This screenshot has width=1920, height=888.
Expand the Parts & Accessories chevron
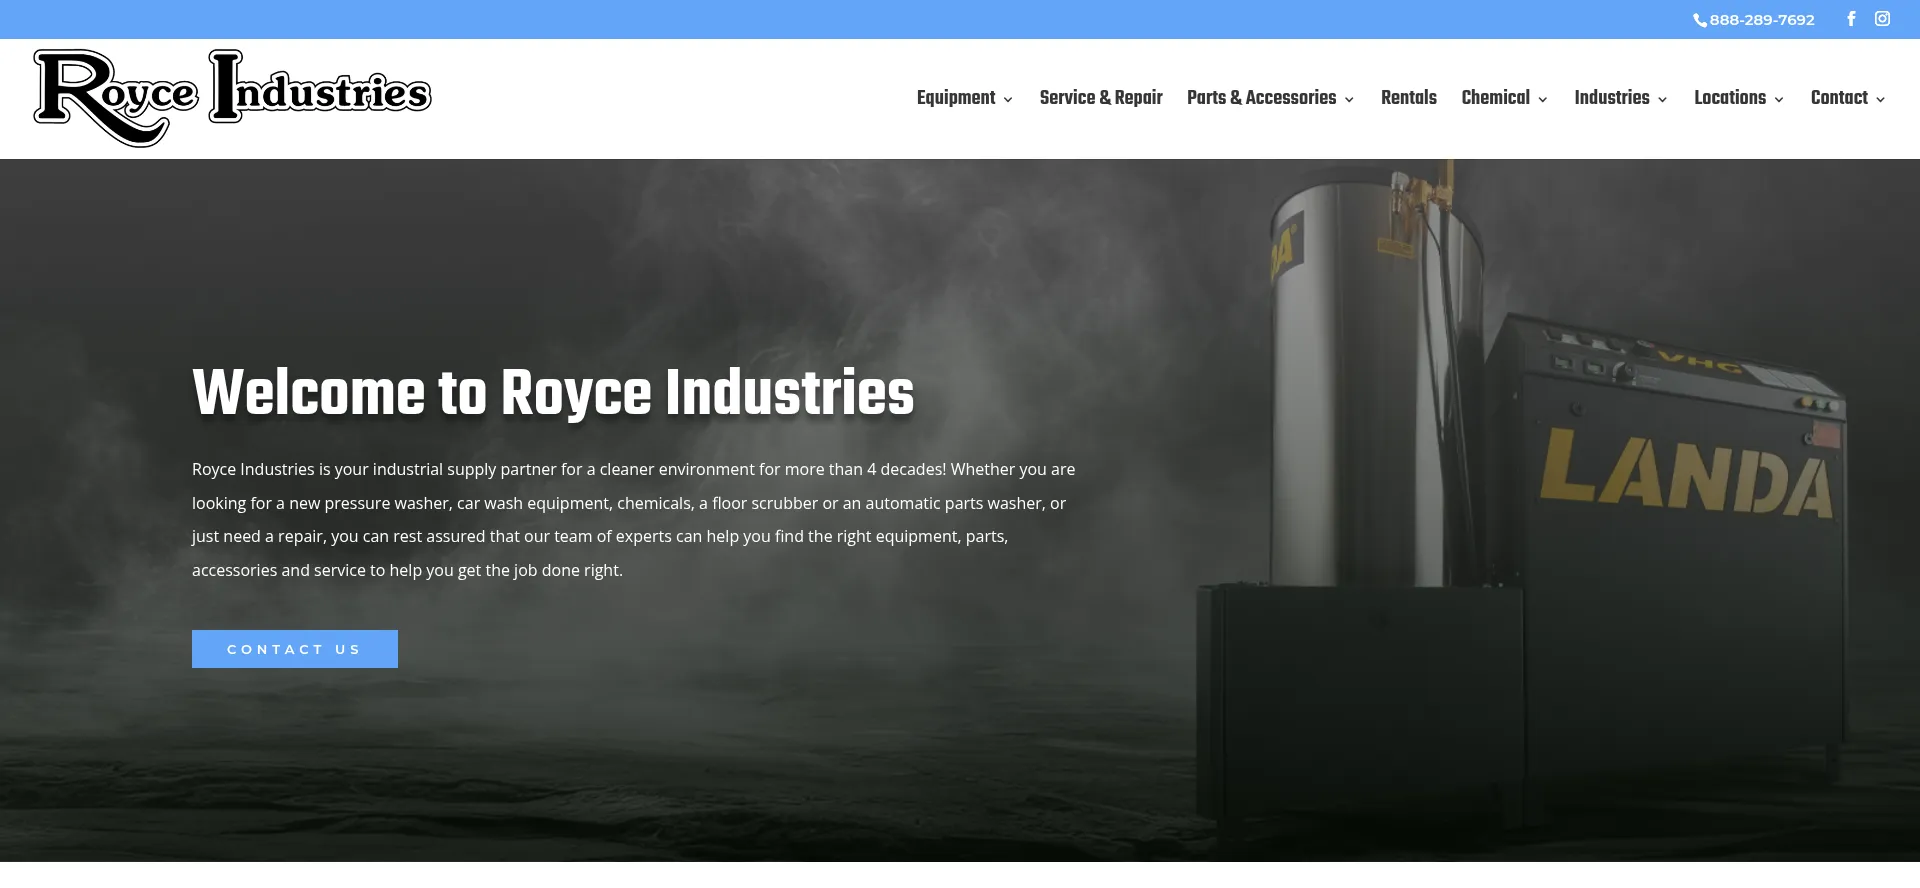1349,99
